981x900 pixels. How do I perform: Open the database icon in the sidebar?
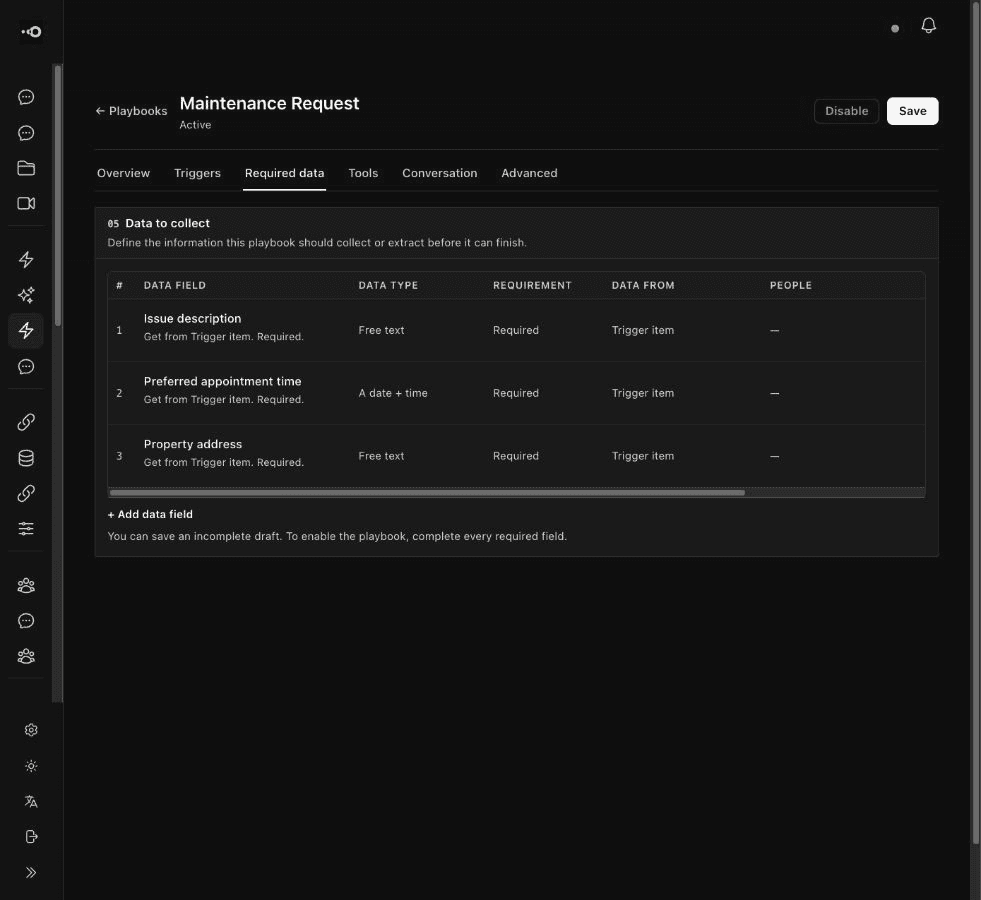coord(26,458)
